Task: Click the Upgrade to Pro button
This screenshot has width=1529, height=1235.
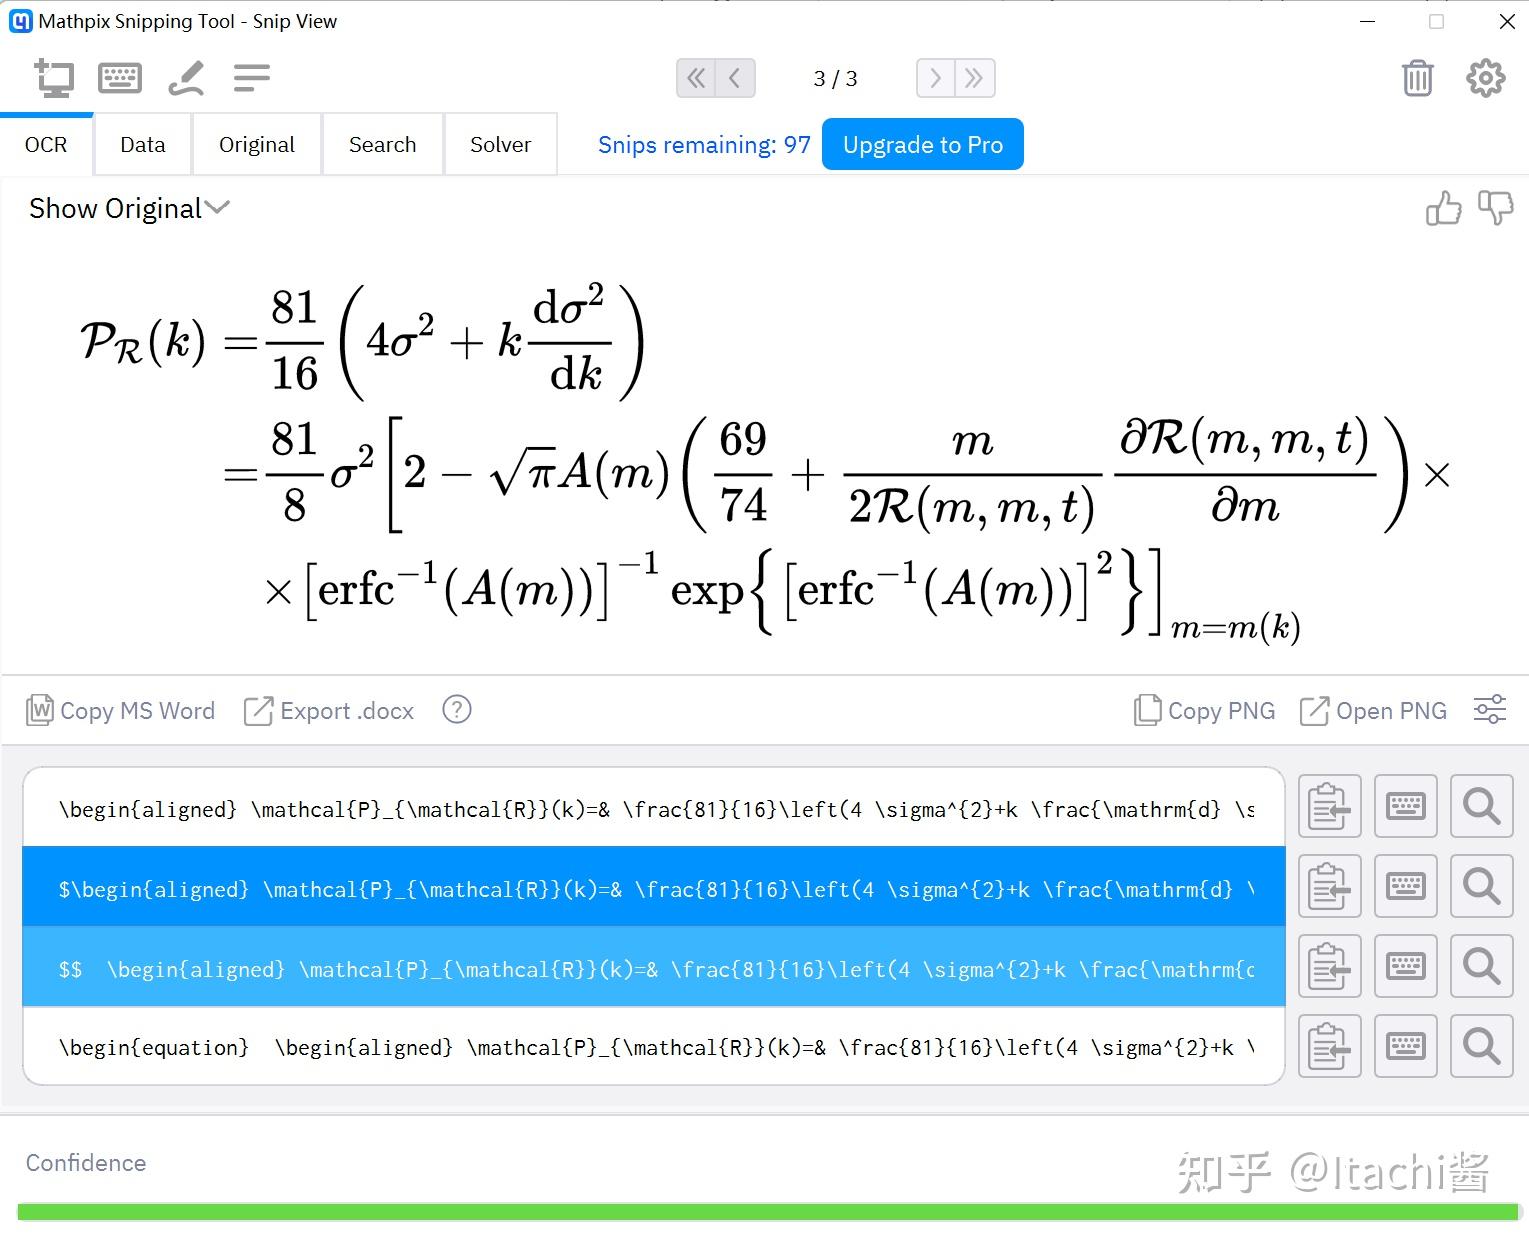Action: 922,144
